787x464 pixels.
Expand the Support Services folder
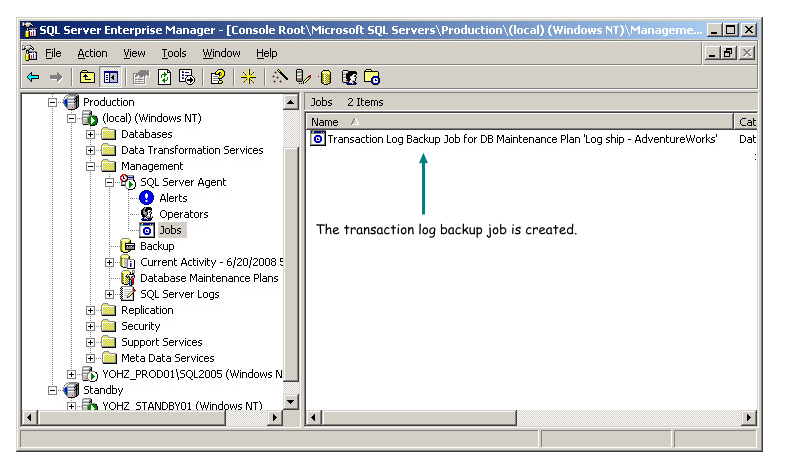click(x=90, y=343)
